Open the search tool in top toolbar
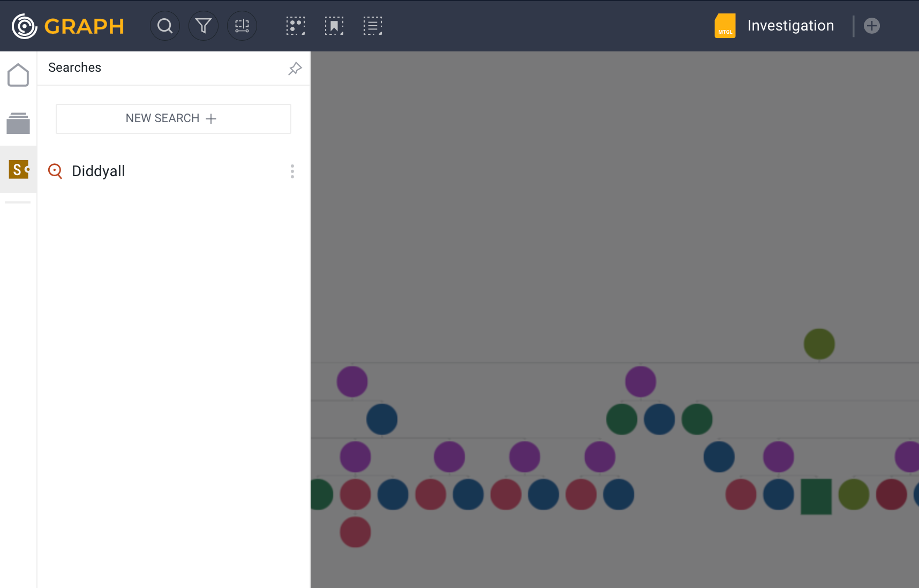The width and height of the screenshot is (920, 588). point(165,26)
